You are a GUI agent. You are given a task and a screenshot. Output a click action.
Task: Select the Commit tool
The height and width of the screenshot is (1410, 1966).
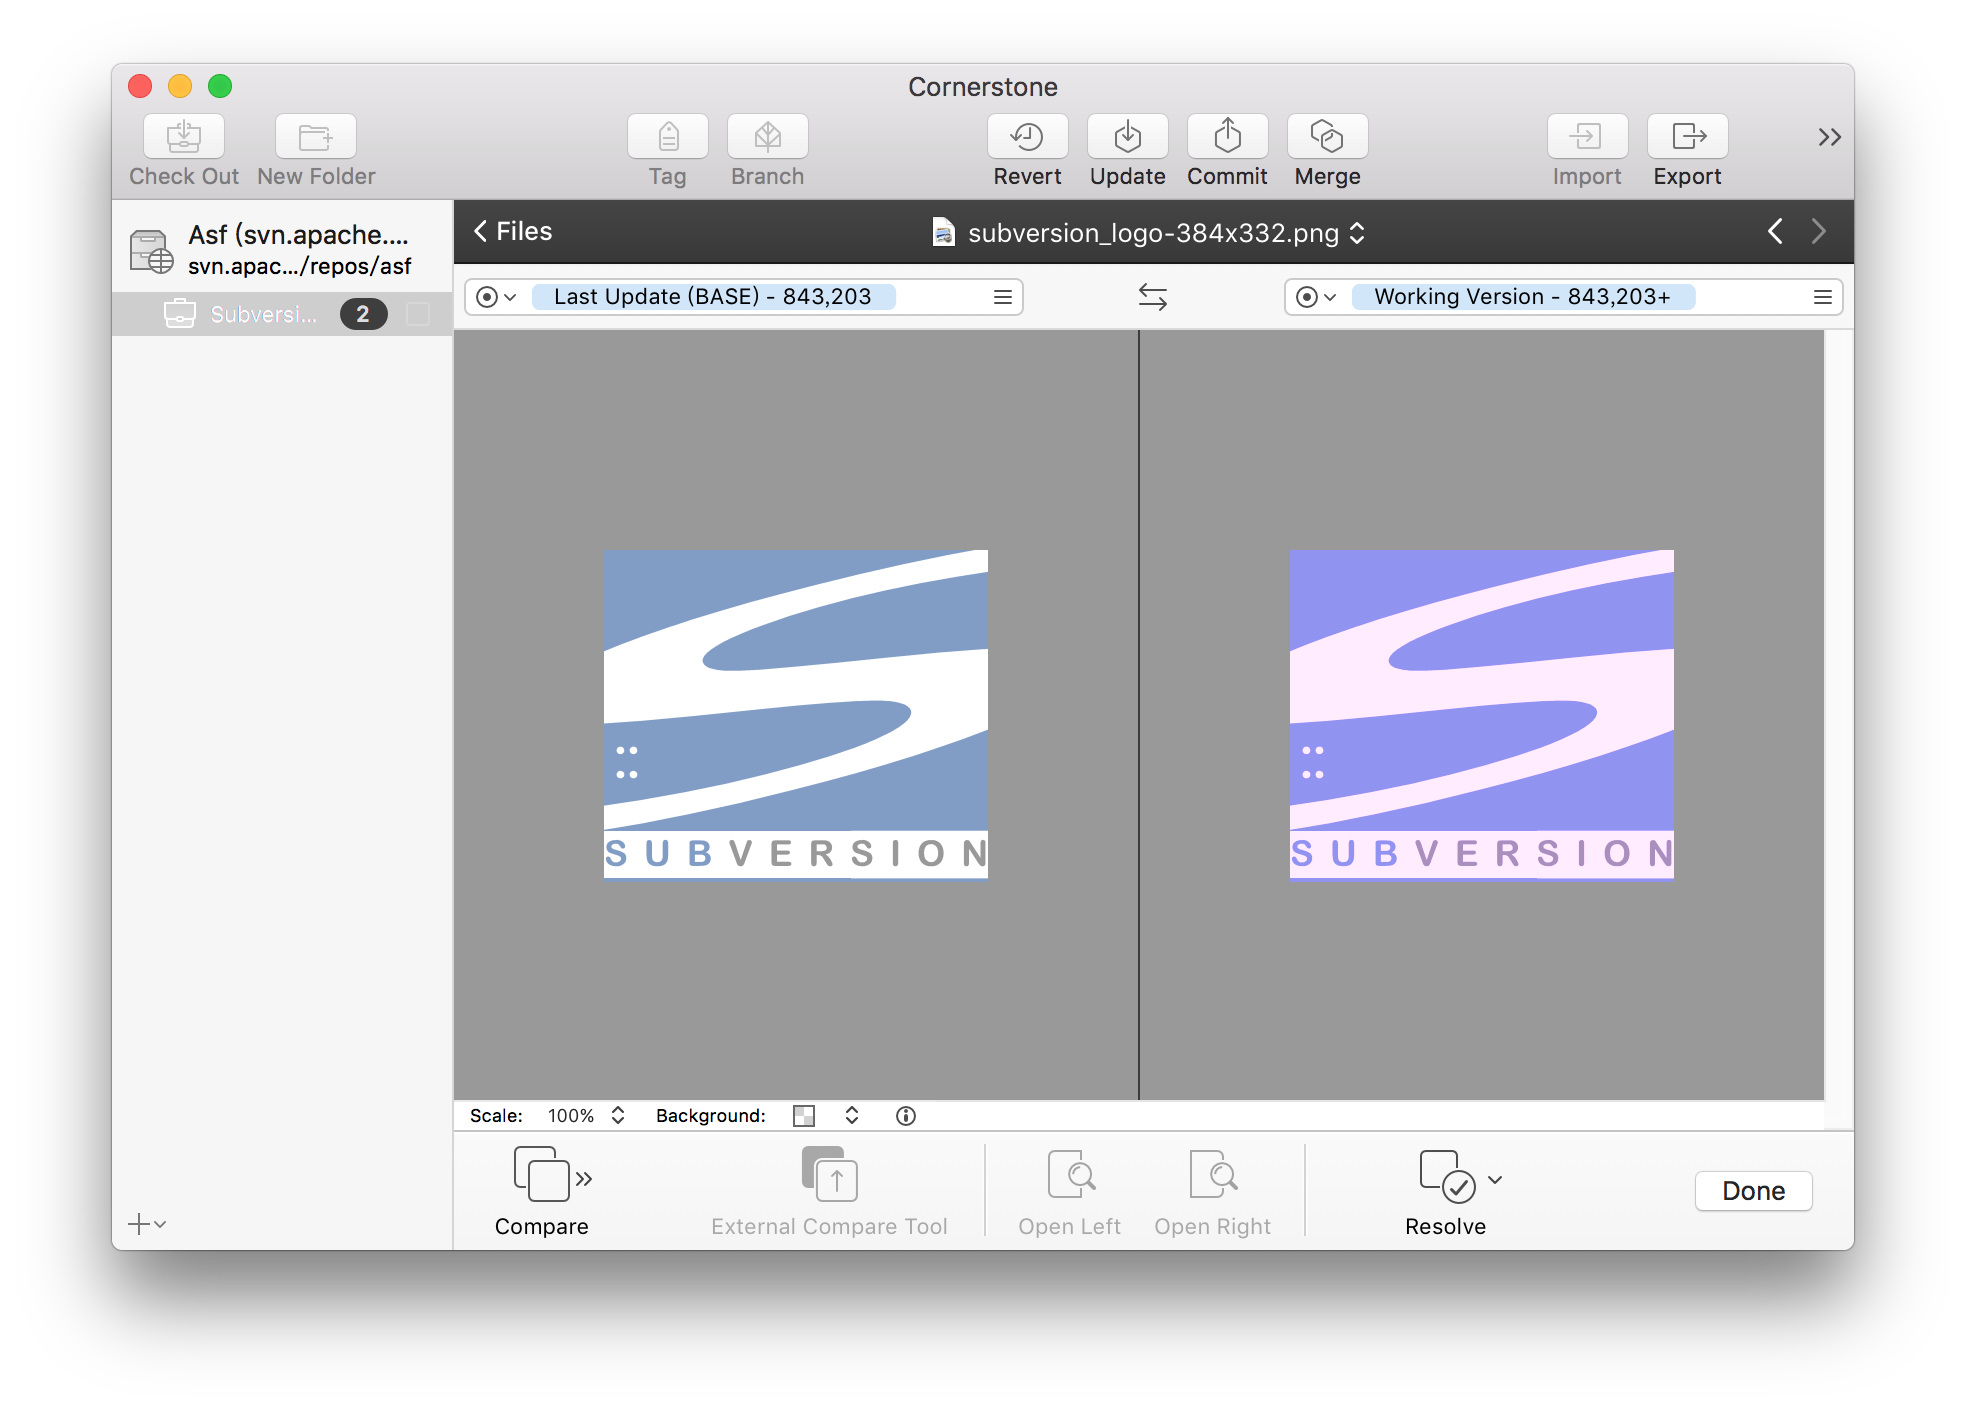point(1227,149)
